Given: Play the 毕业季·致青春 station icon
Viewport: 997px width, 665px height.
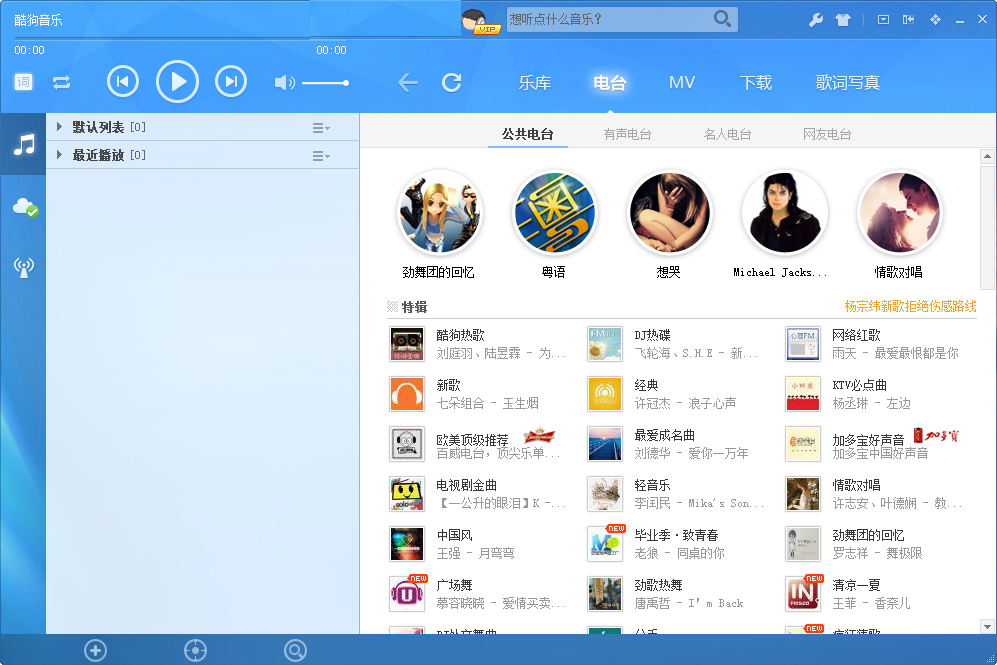Looking at the screenshot, I should coord(605,544).
